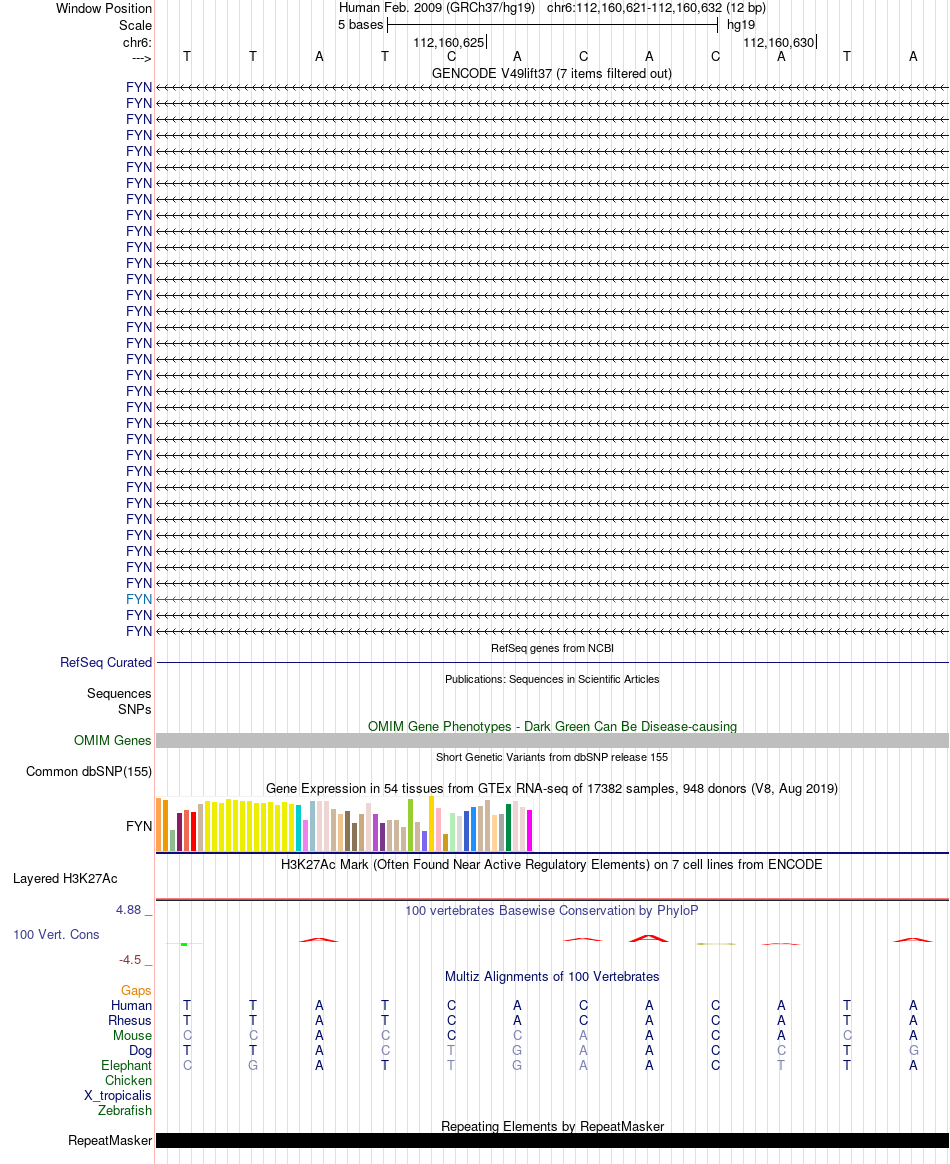
Task: Open 'Repeating Elements by RepeatMasker' title
Action: 552,1126
